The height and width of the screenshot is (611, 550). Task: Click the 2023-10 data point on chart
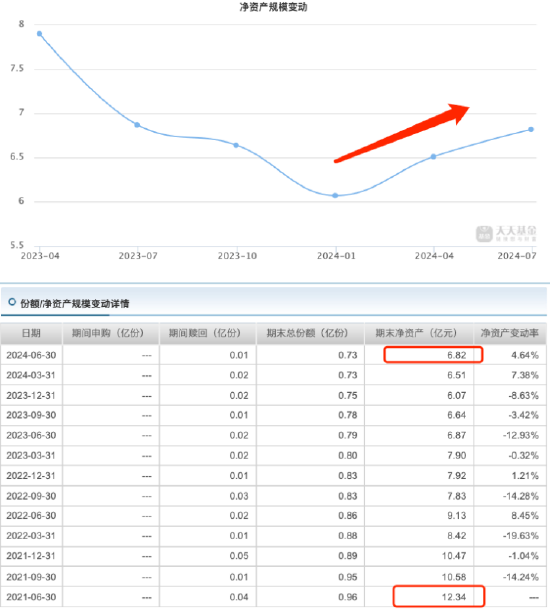tap(236, 145)
